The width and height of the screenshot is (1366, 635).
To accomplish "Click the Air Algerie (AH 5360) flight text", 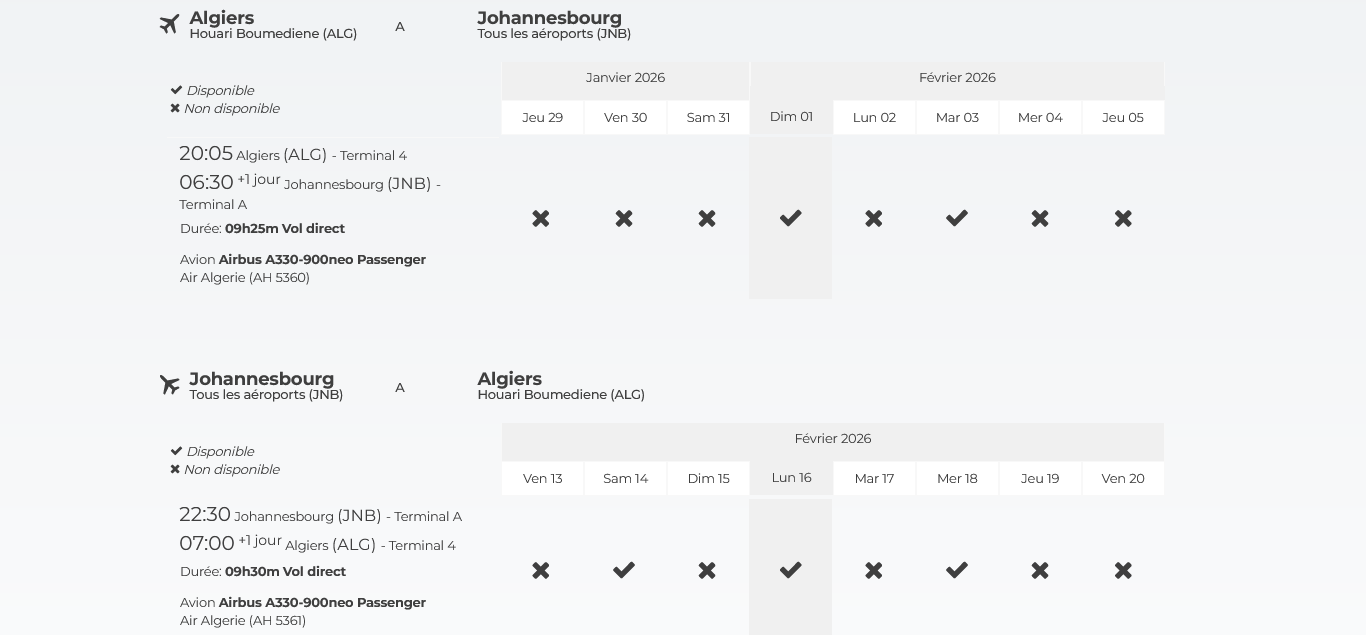I will 245,278.
